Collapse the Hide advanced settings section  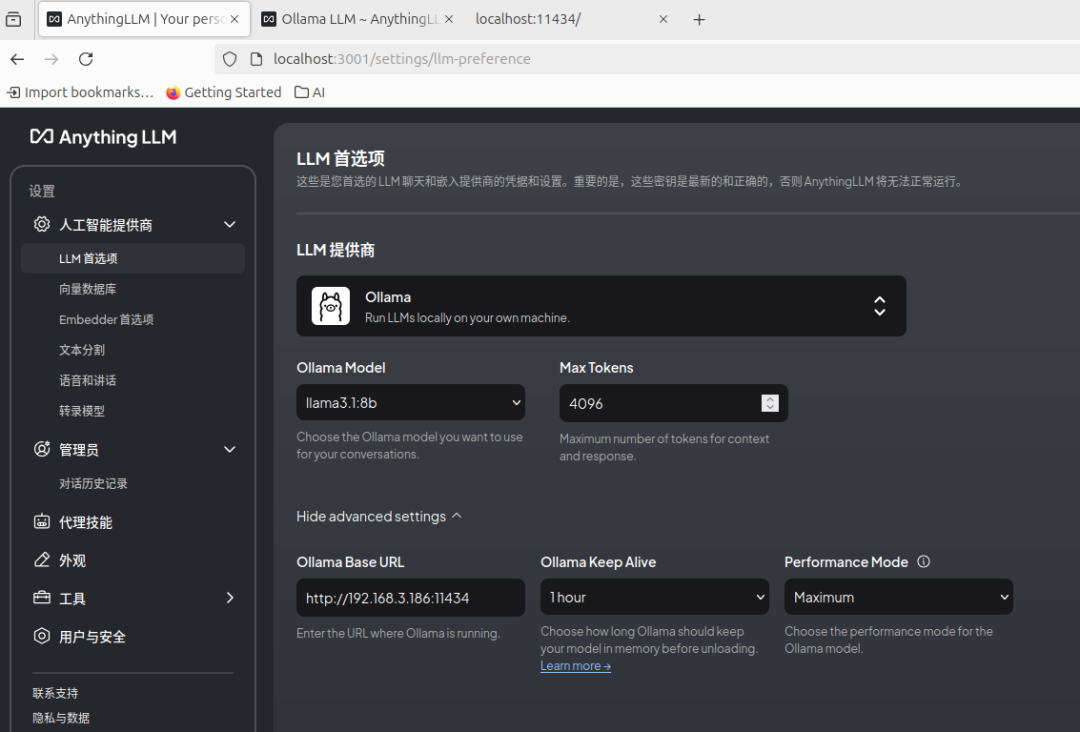pyautogui.click(x=378, y=516)
